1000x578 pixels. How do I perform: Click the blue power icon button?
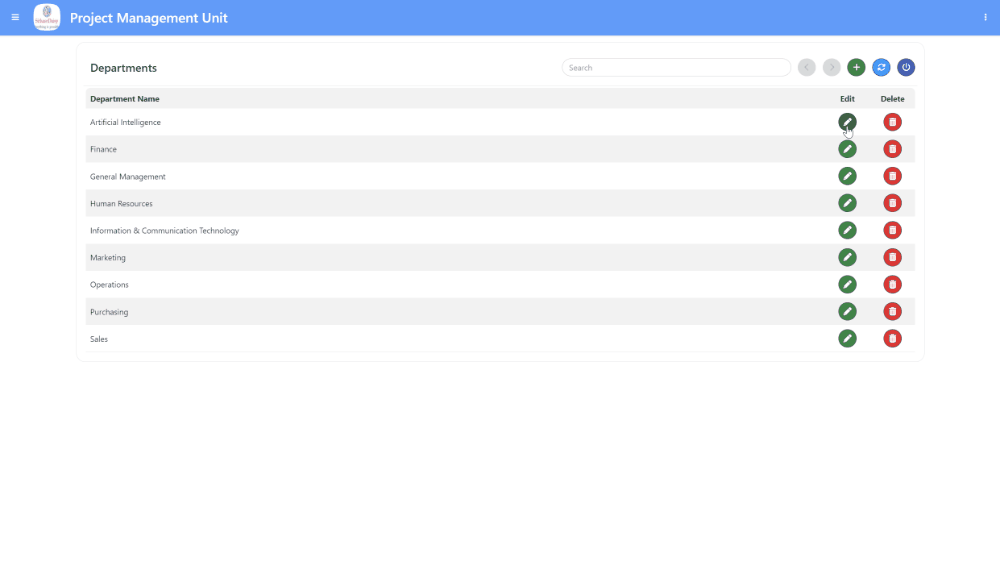906,67
